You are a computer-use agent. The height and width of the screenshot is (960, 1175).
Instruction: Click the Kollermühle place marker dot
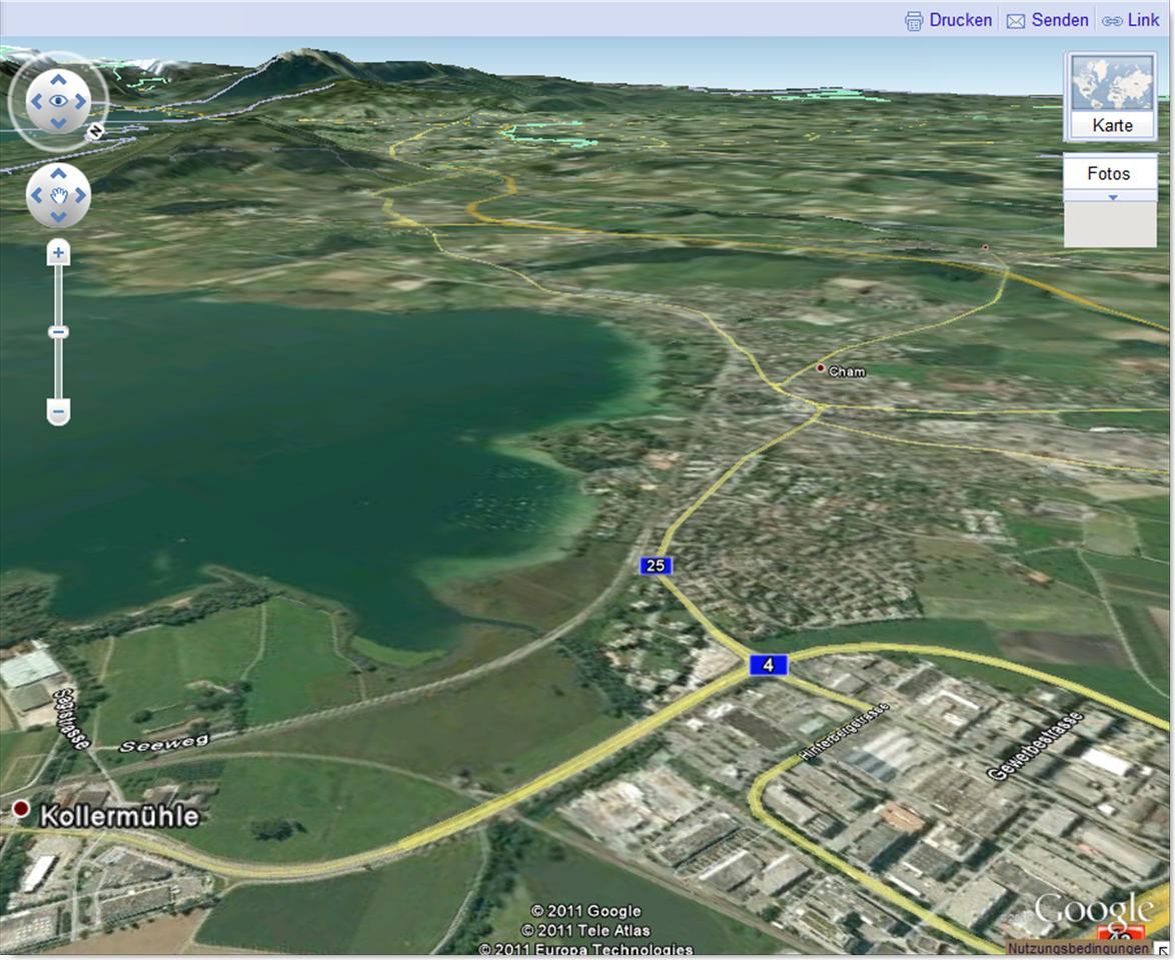click(x=21, y=809)
